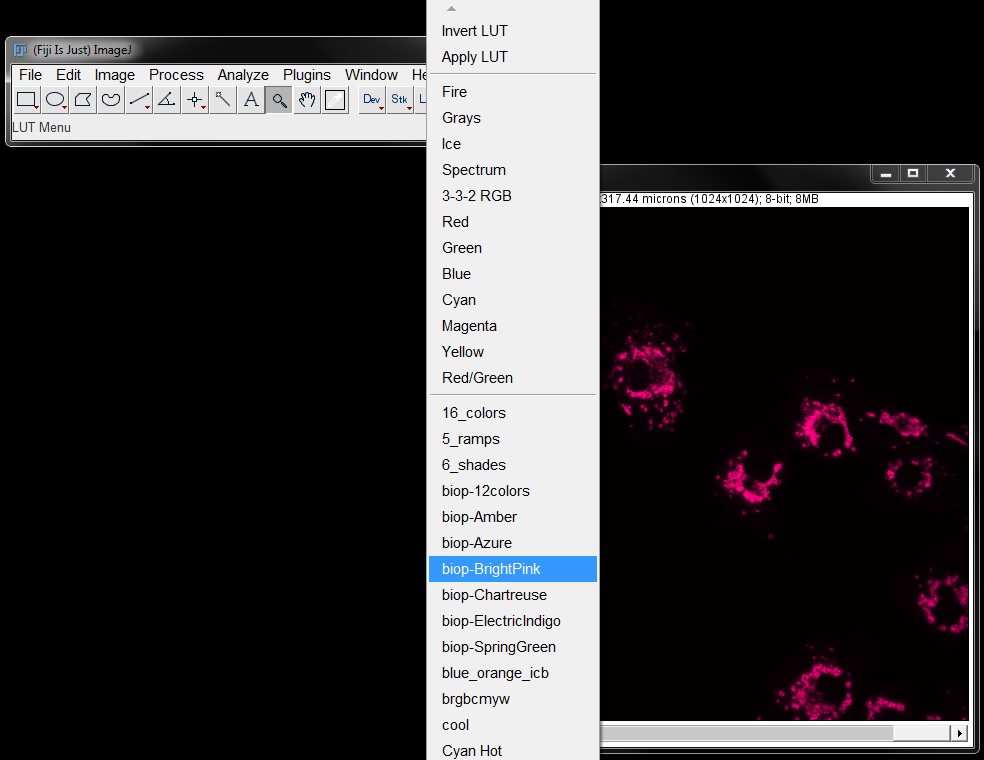Select the biop-SpringGreen LUT
This screenshot has height=760, width=984.
pyautogui.click(x=513, y=647)
